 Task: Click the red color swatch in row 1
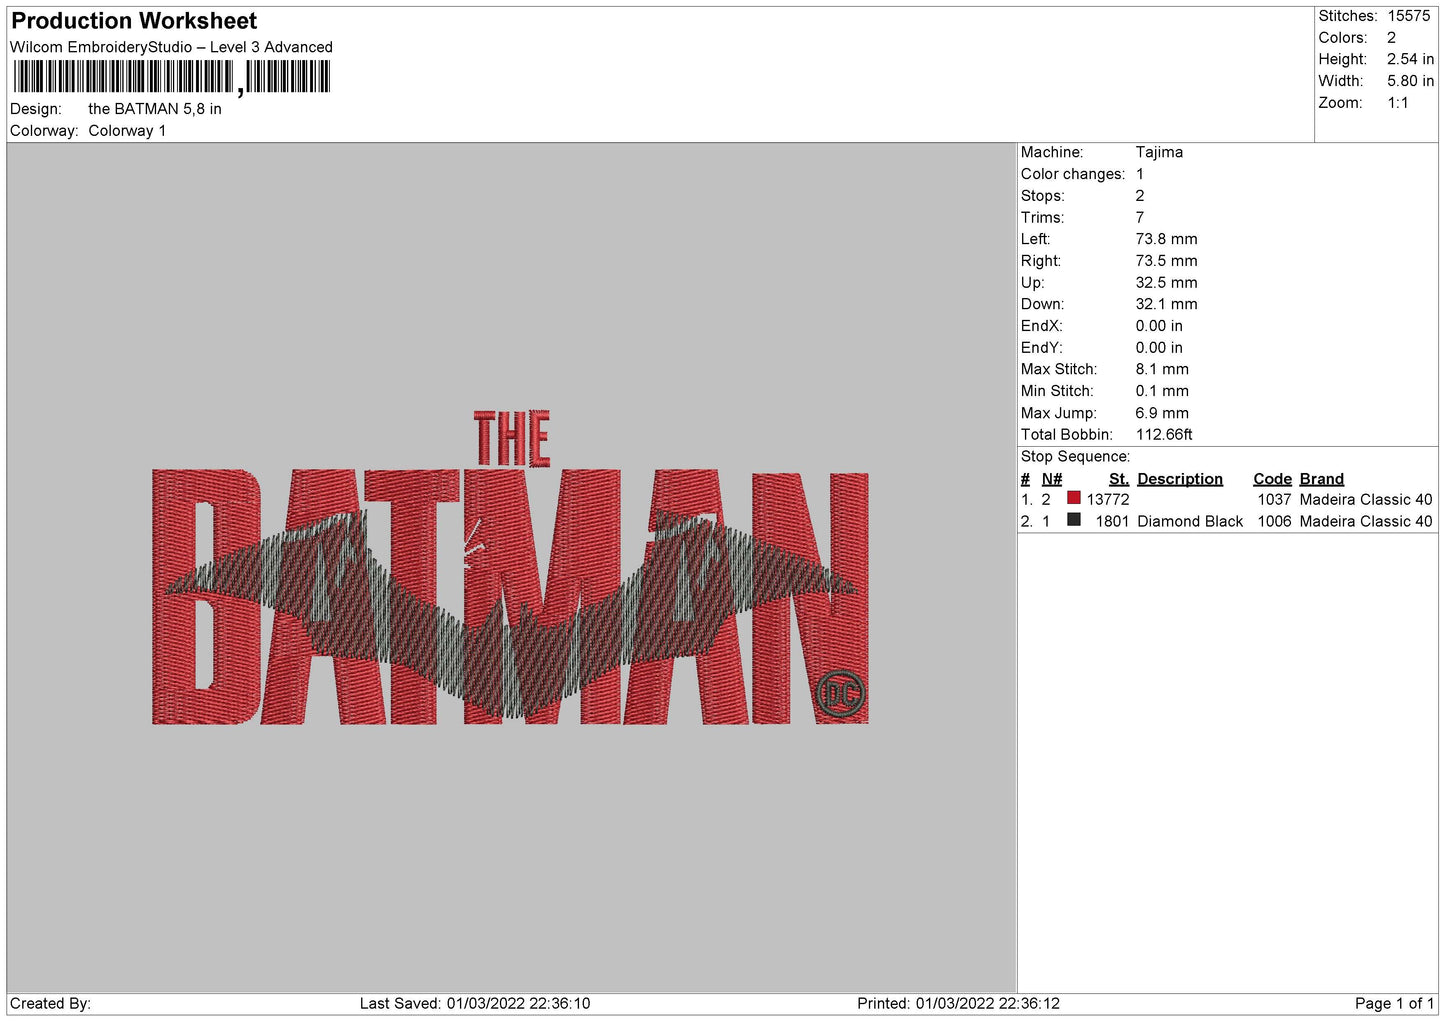1073,498
